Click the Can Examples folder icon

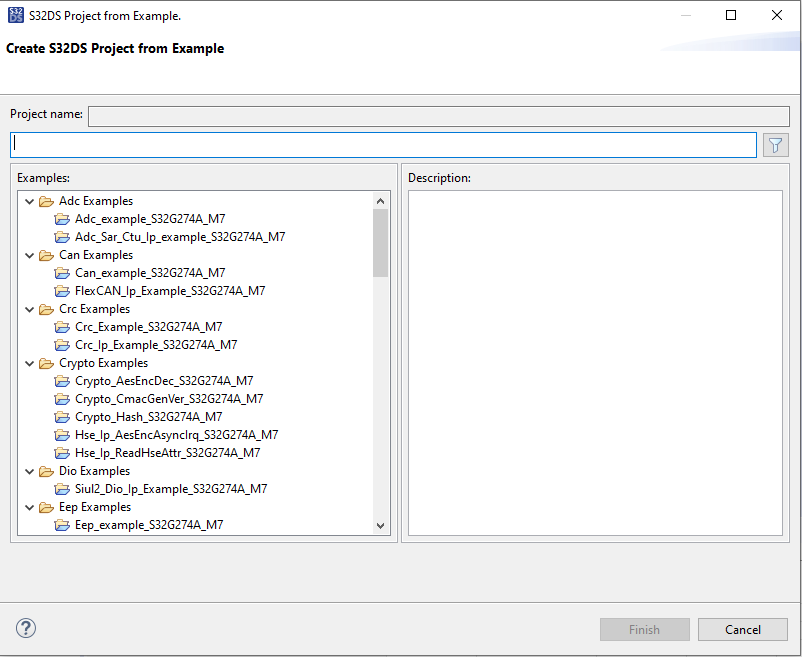coord(47,255)
